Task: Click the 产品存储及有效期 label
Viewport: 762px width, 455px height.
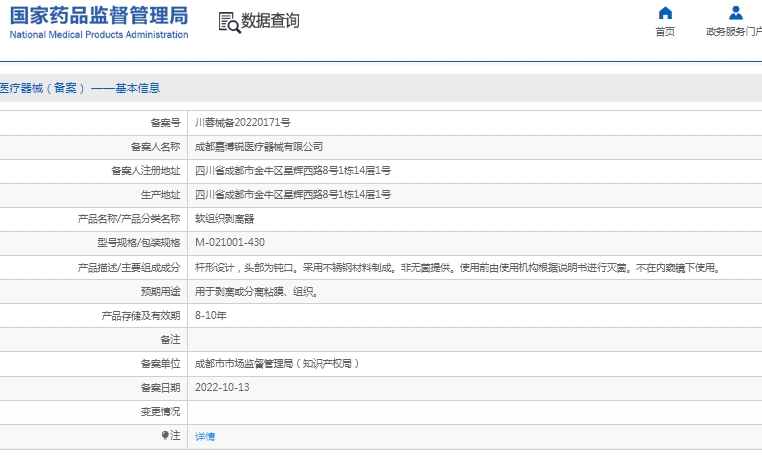Action: point(141,315)
